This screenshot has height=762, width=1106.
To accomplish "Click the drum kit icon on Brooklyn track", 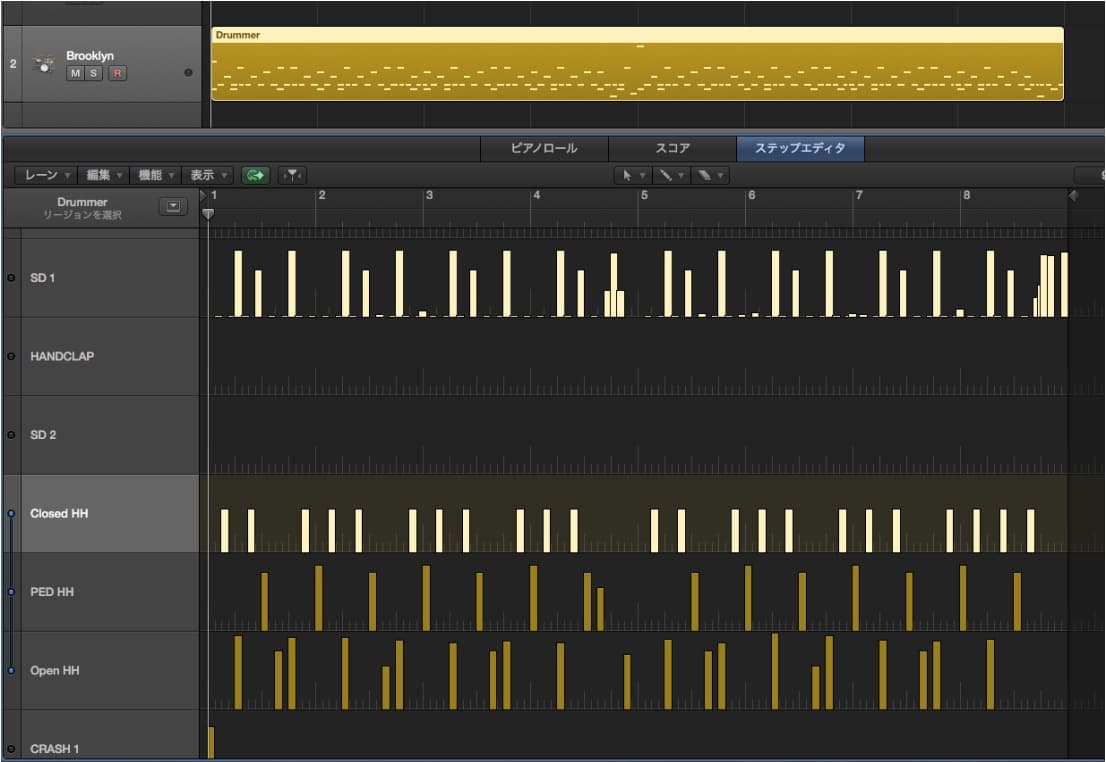I will coord(43,64).
